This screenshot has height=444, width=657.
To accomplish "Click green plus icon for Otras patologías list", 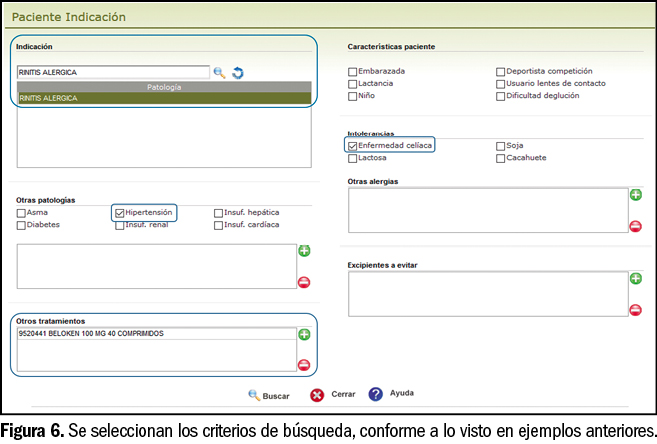I will [304, 251].
